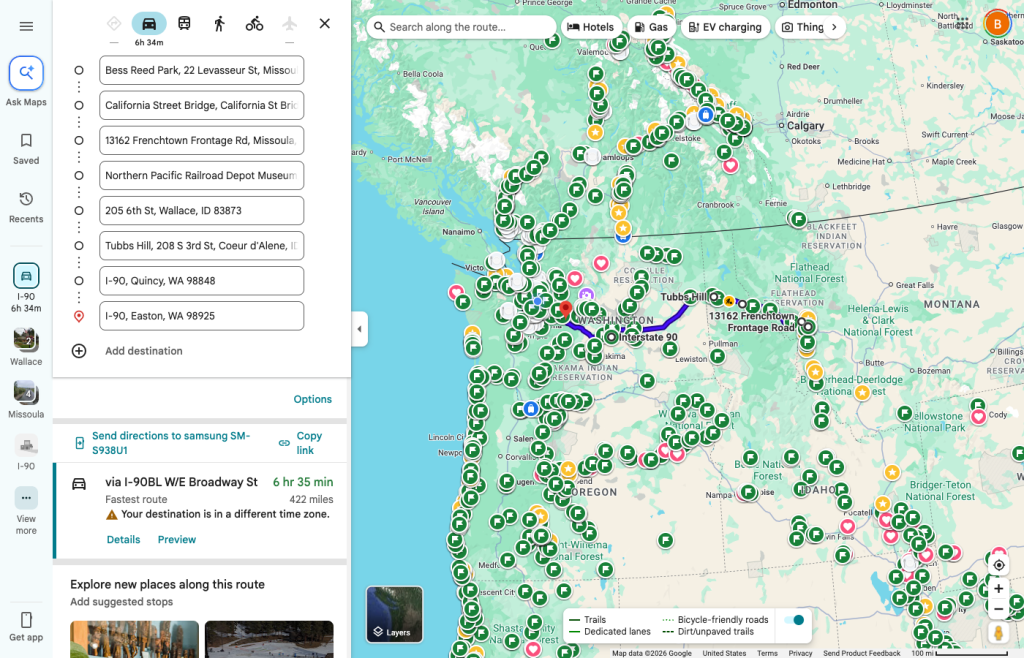Click 13162 Frenchtown Frontage Road map label
This screenshot has width=1024, height=658.
pos(752,322)
